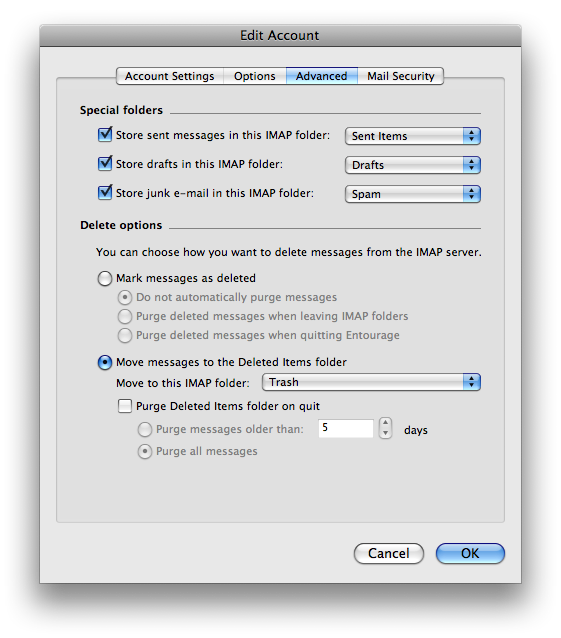561x638 pixels.
Task: Click the Cancel button
Action: 389,553
